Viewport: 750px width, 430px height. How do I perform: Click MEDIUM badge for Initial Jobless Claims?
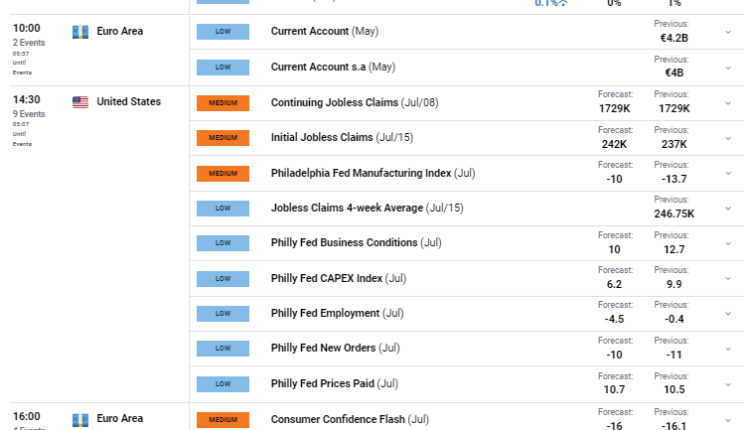point(223,138)
